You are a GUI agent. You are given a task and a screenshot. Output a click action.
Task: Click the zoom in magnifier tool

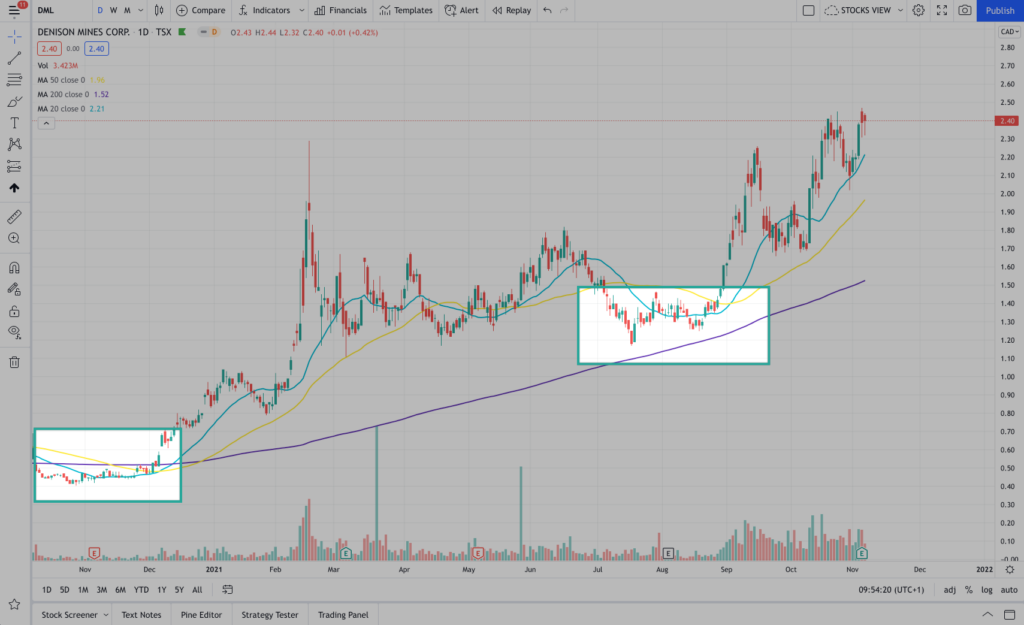[14, 238]
